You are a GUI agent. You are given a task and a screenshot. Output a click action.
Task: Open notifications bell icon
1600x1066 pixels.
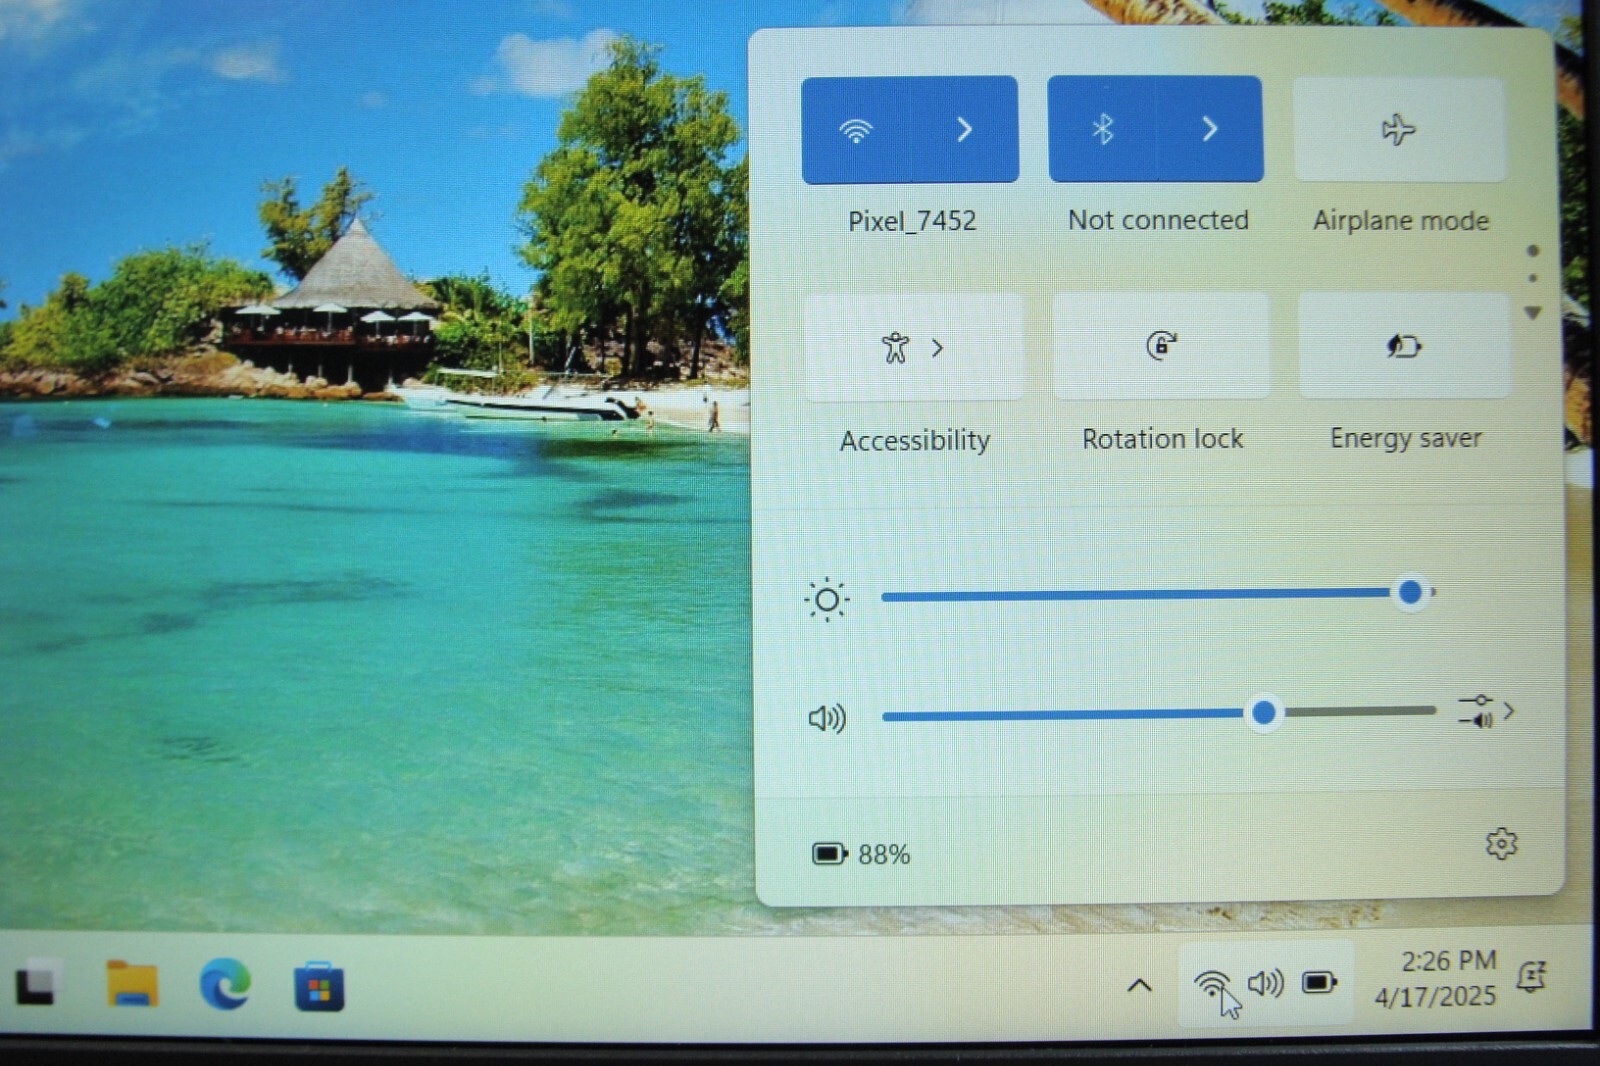1532,976
